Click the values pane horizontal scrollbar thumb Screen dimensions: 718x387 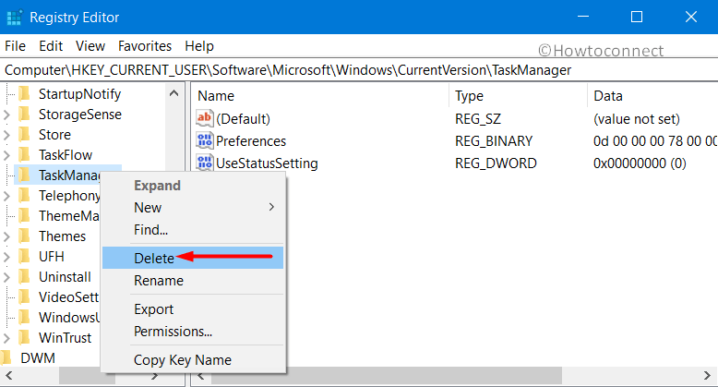click(386, 376)
